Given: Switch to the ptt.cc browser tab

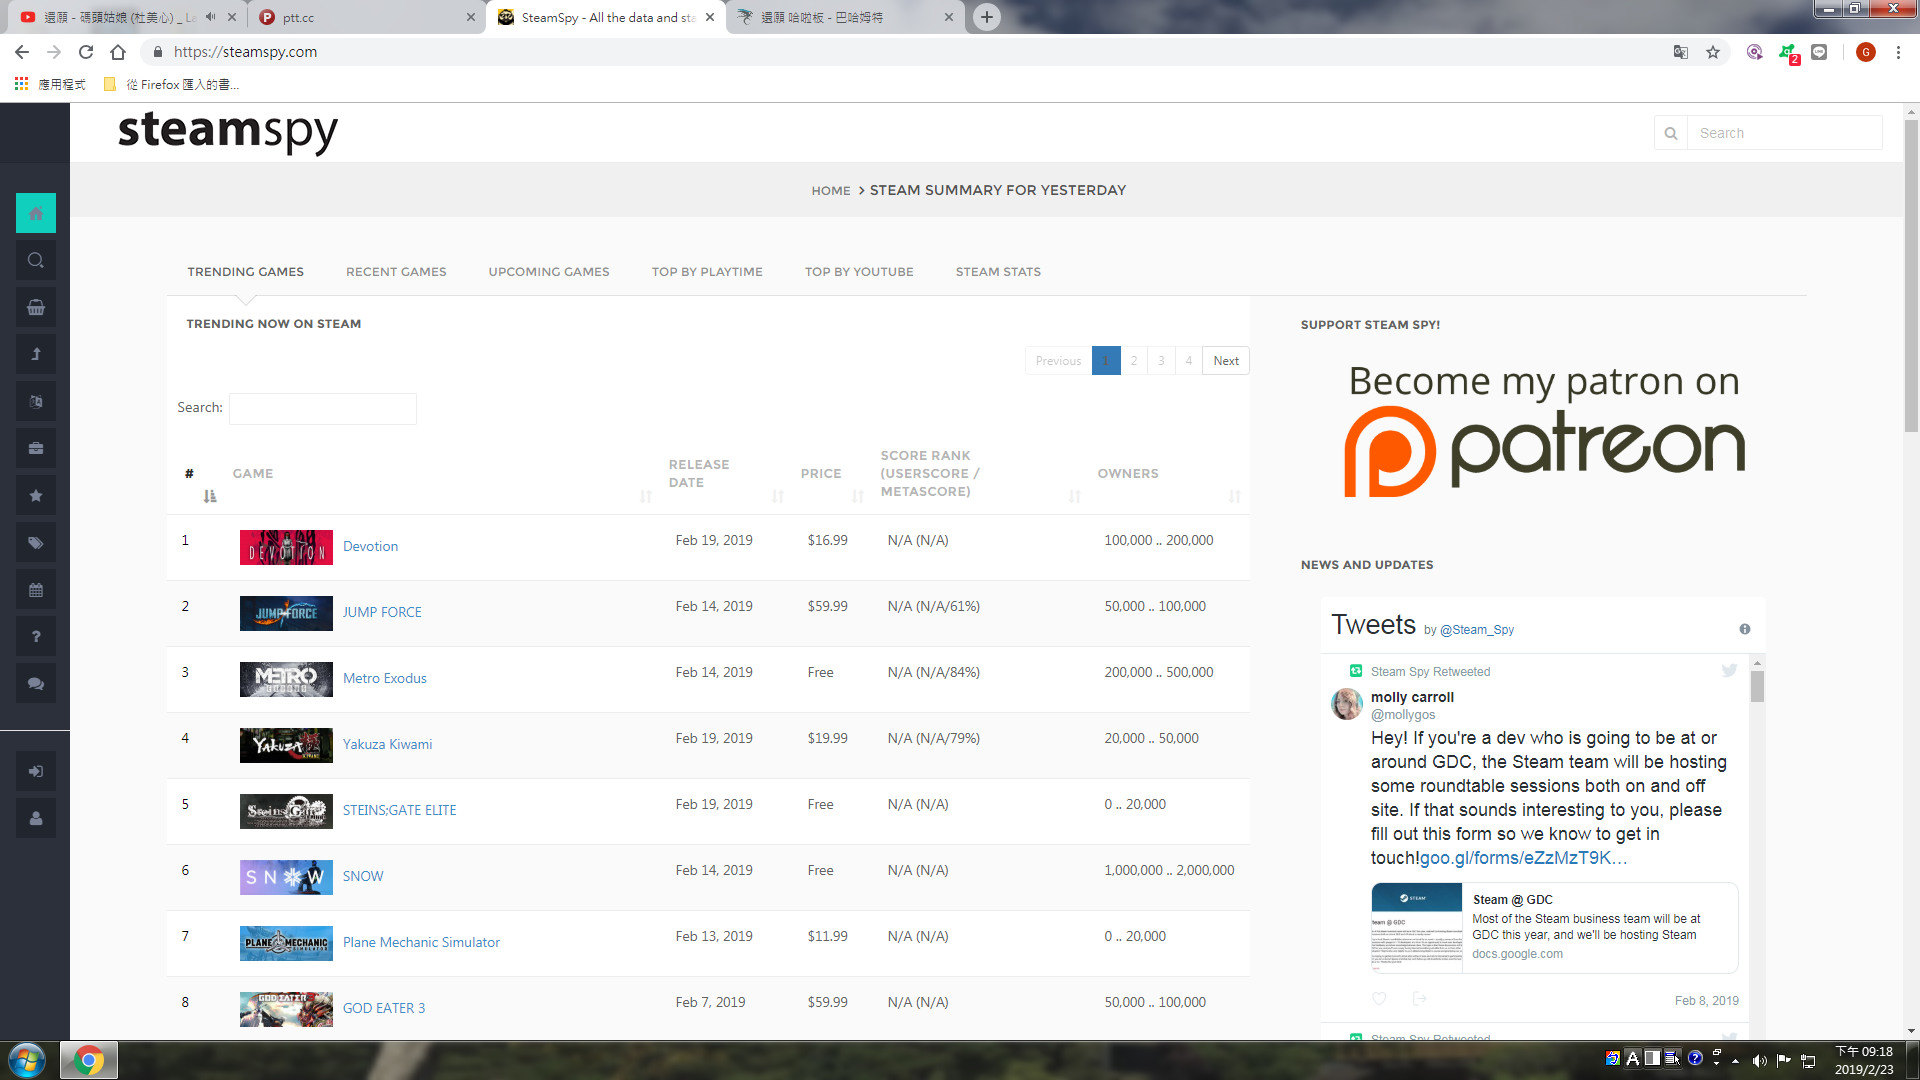Looking at the screenshot, I should point(366,17).
